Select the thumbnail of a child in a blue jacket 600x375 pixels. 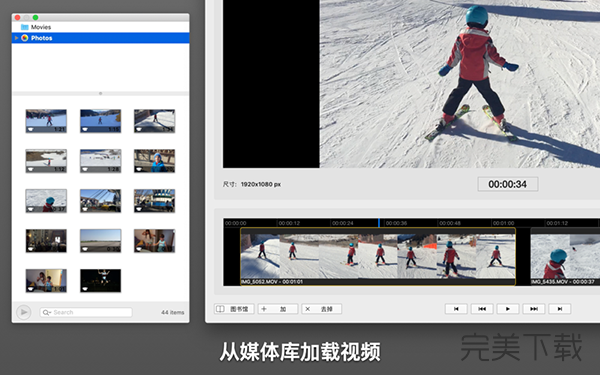coord(154,161)
